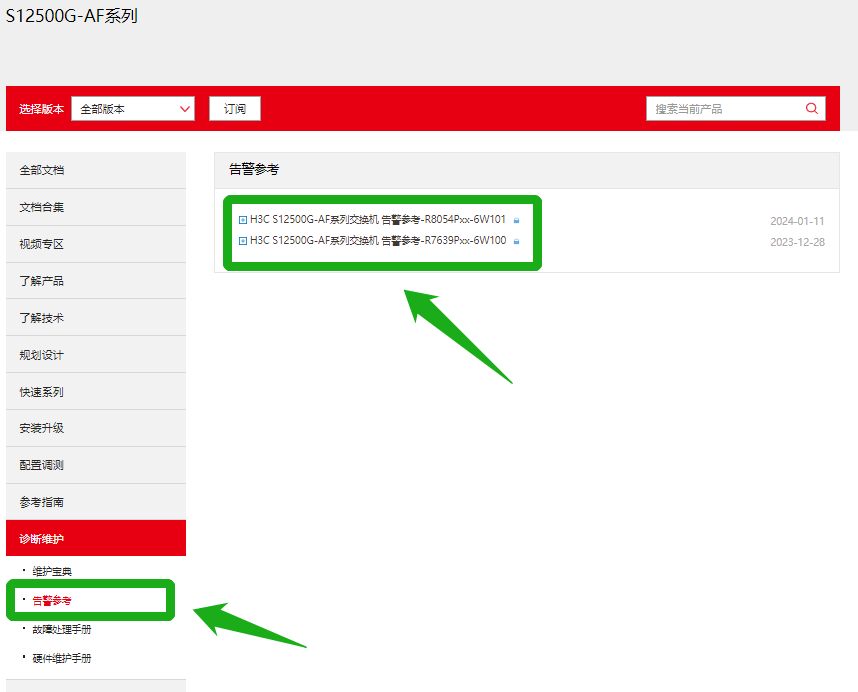Open the 视频专区 sidebar item

96,244
